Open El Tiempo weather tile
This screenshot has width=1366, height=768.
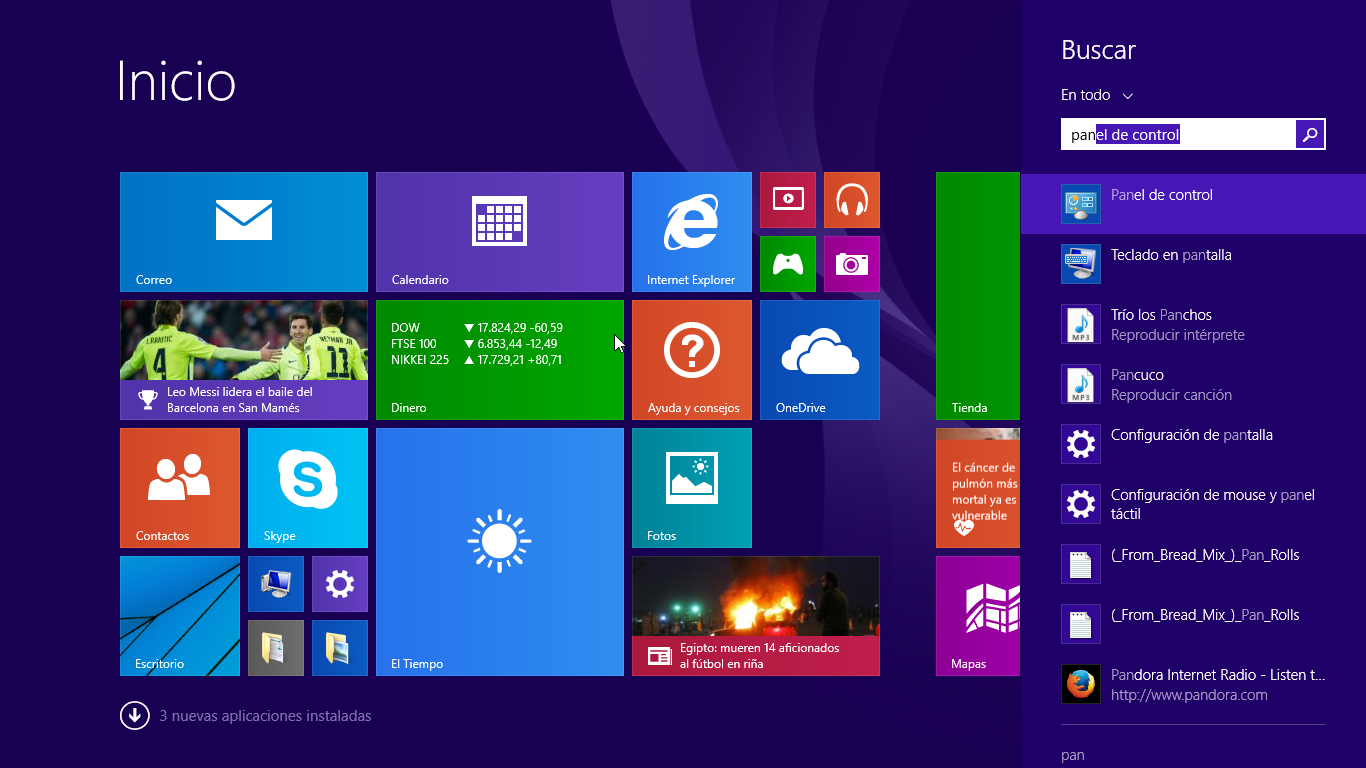[x=500, y=552]
